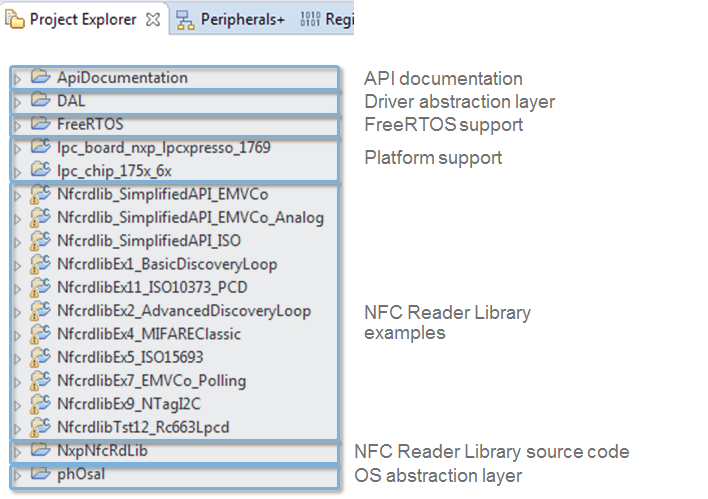This screenshot has width=708, height=499.
Task: Click the lpc_board_nxp_lpcxpresso_1769 project icon
Action: point(40,146)
